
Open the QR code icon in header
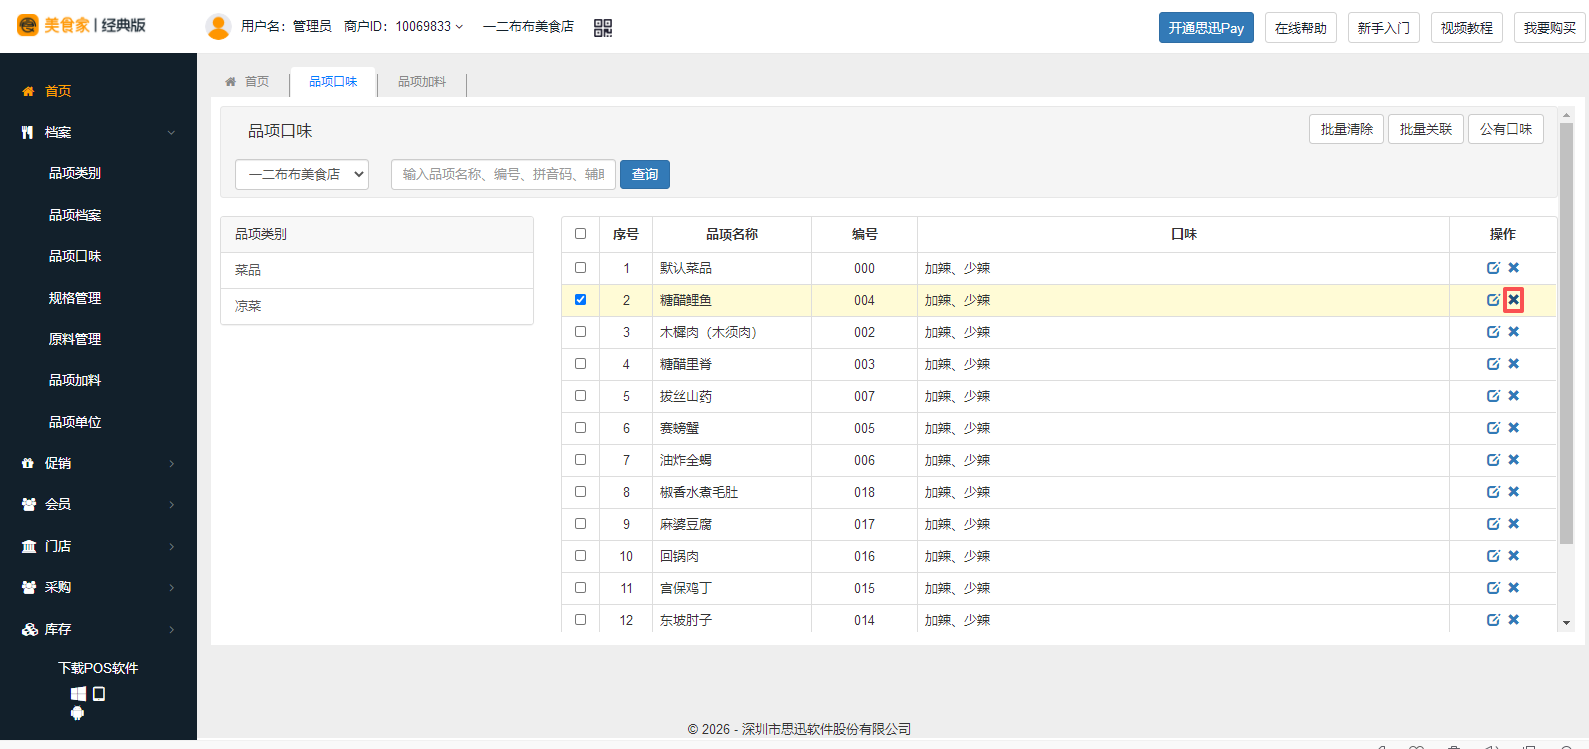[603, 28]
